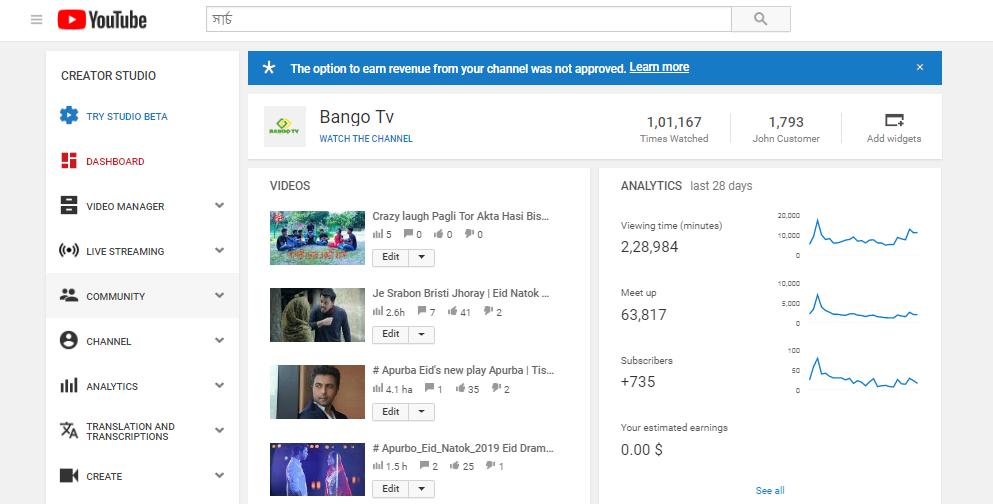Viewport: 993px width, 504px height.
Task: Click likes icon showing 41
Action: [452, 311]
